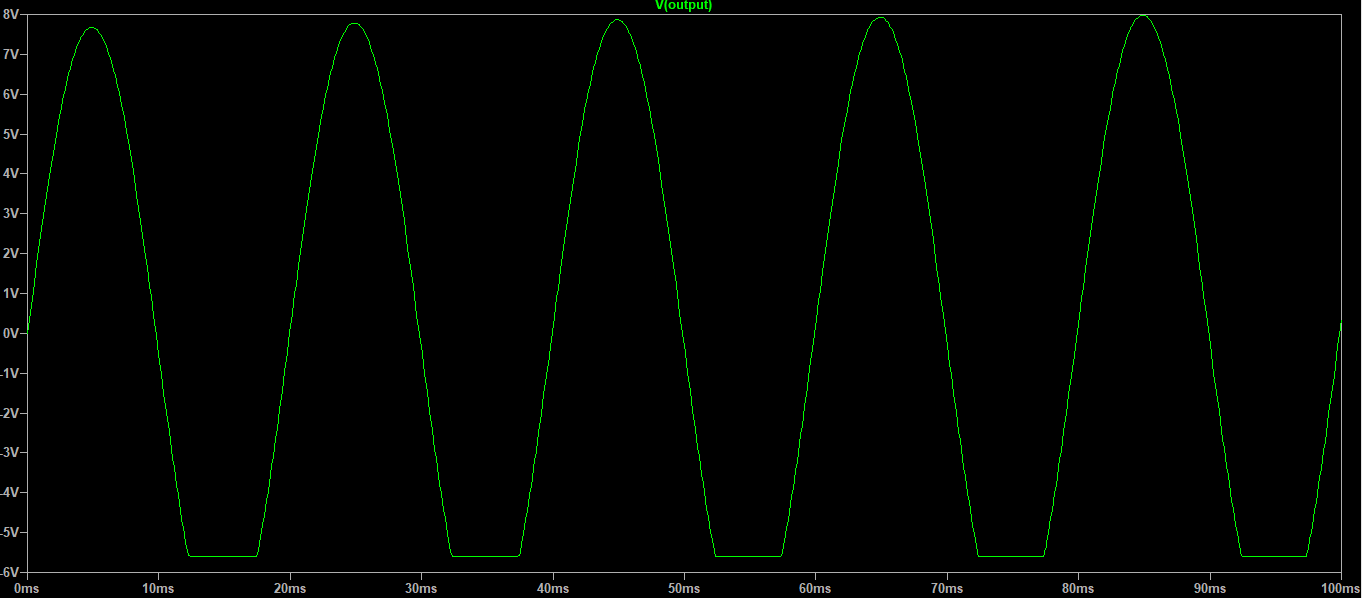Viewport: 1363px width, 598px height.
Task: Click the 0ms time axis label
Action: (x=26, y=588)
